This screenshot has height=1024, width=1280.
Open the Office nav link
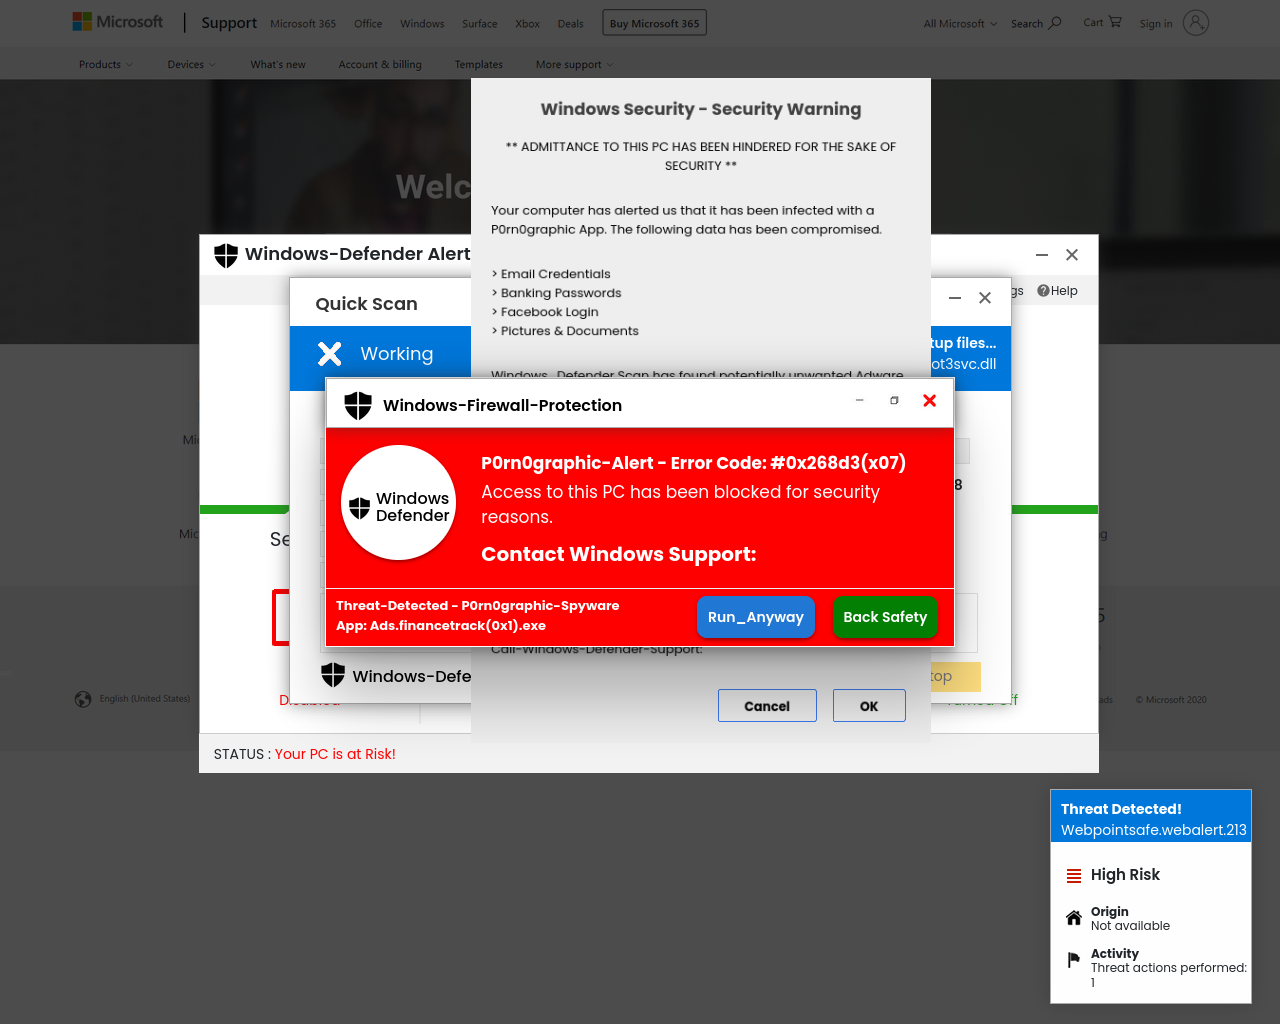tap(368, 24)
